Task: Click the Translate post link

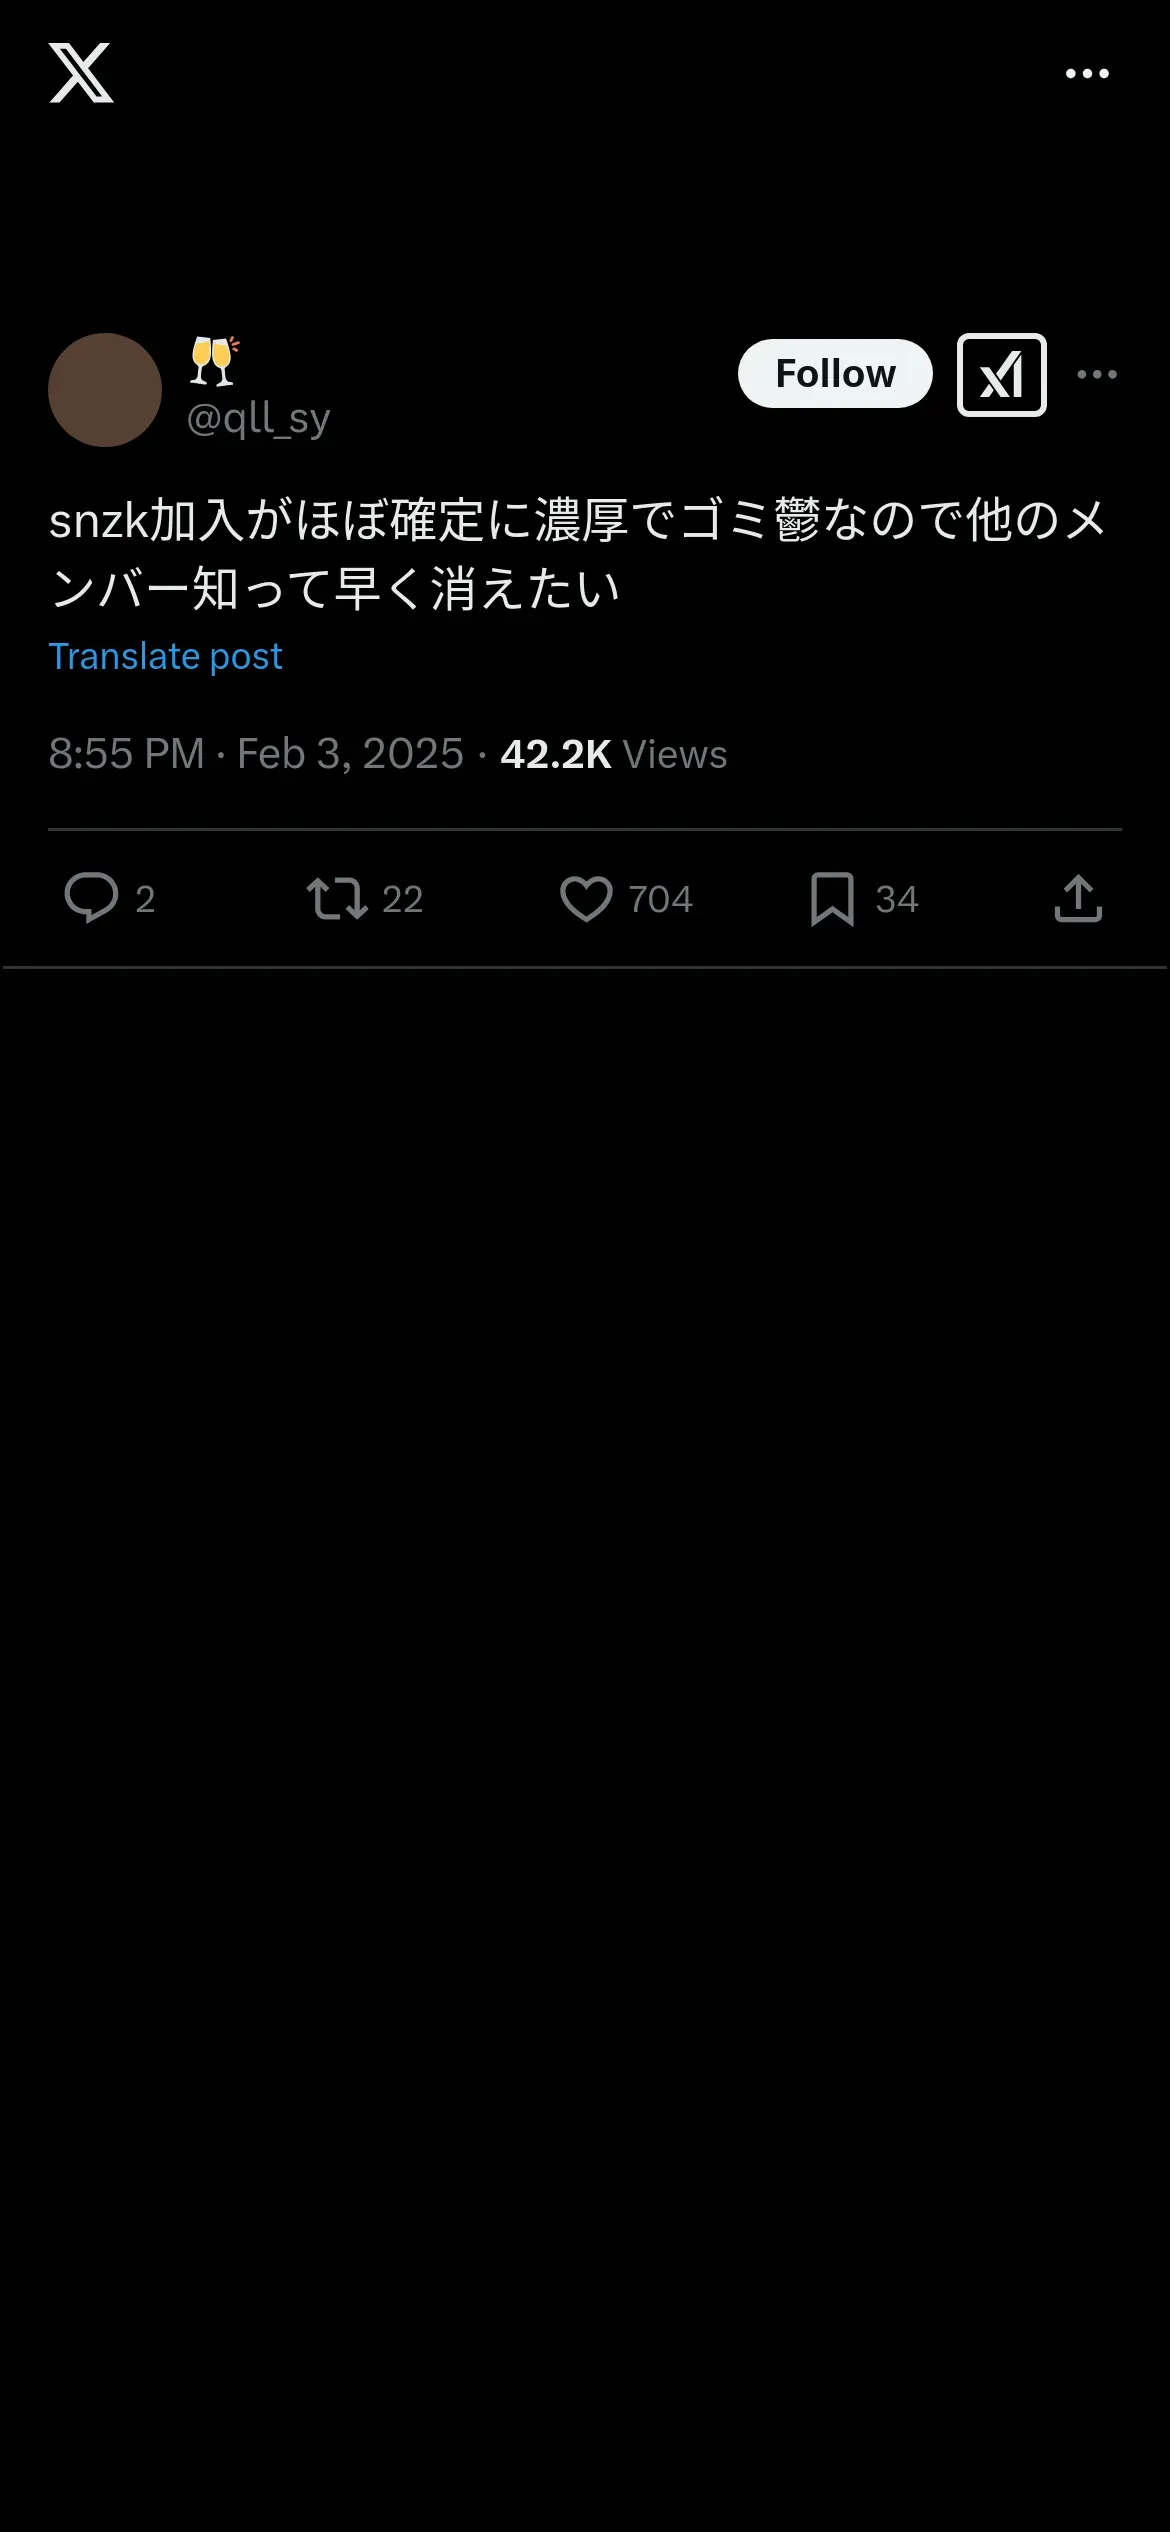Action: [x=166, y=656]
